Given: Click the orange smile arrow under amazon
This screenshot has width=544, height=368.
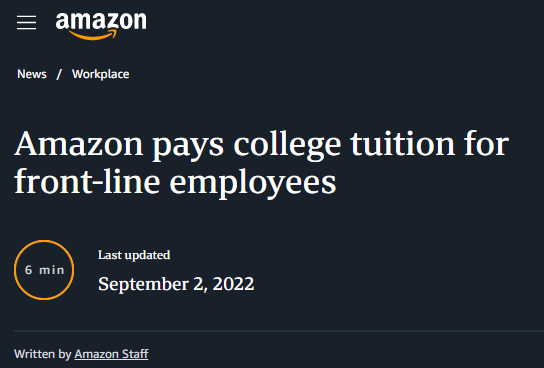Looking at the screenshot, I should pyautogui.click(x=93, y=35).
